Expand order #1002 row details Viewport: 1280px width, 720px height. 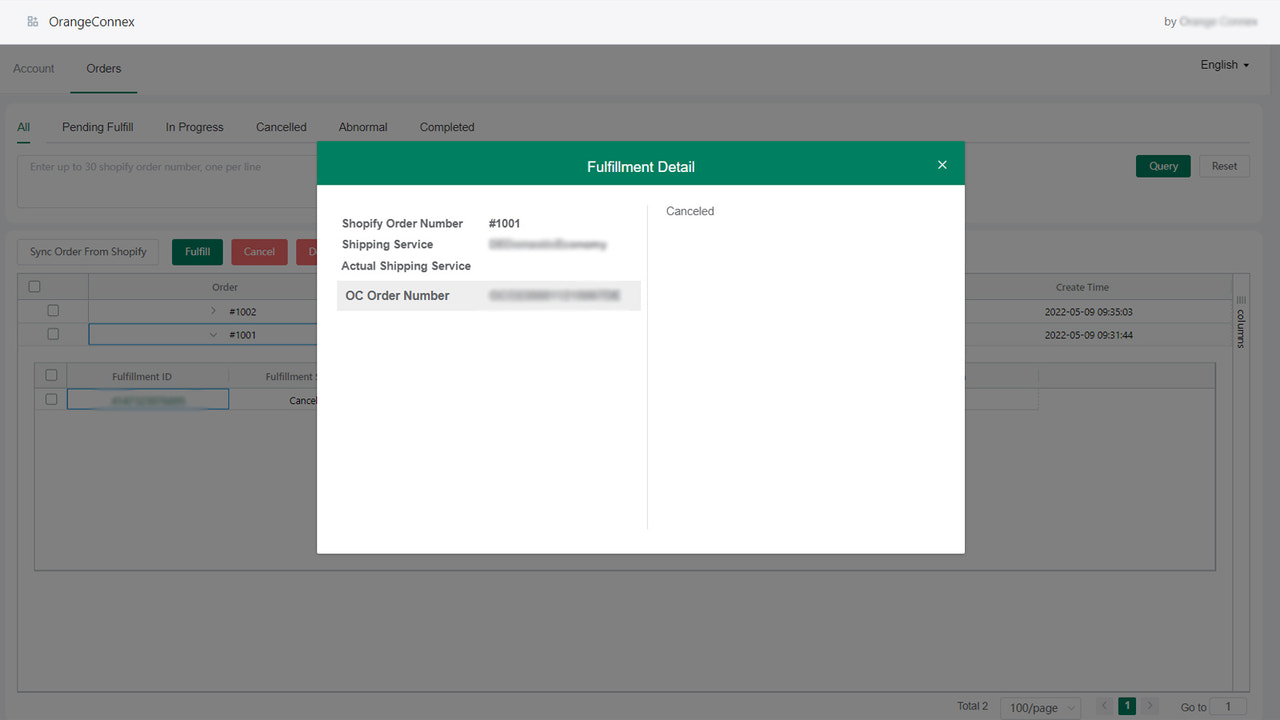click(x=212, y=310)
